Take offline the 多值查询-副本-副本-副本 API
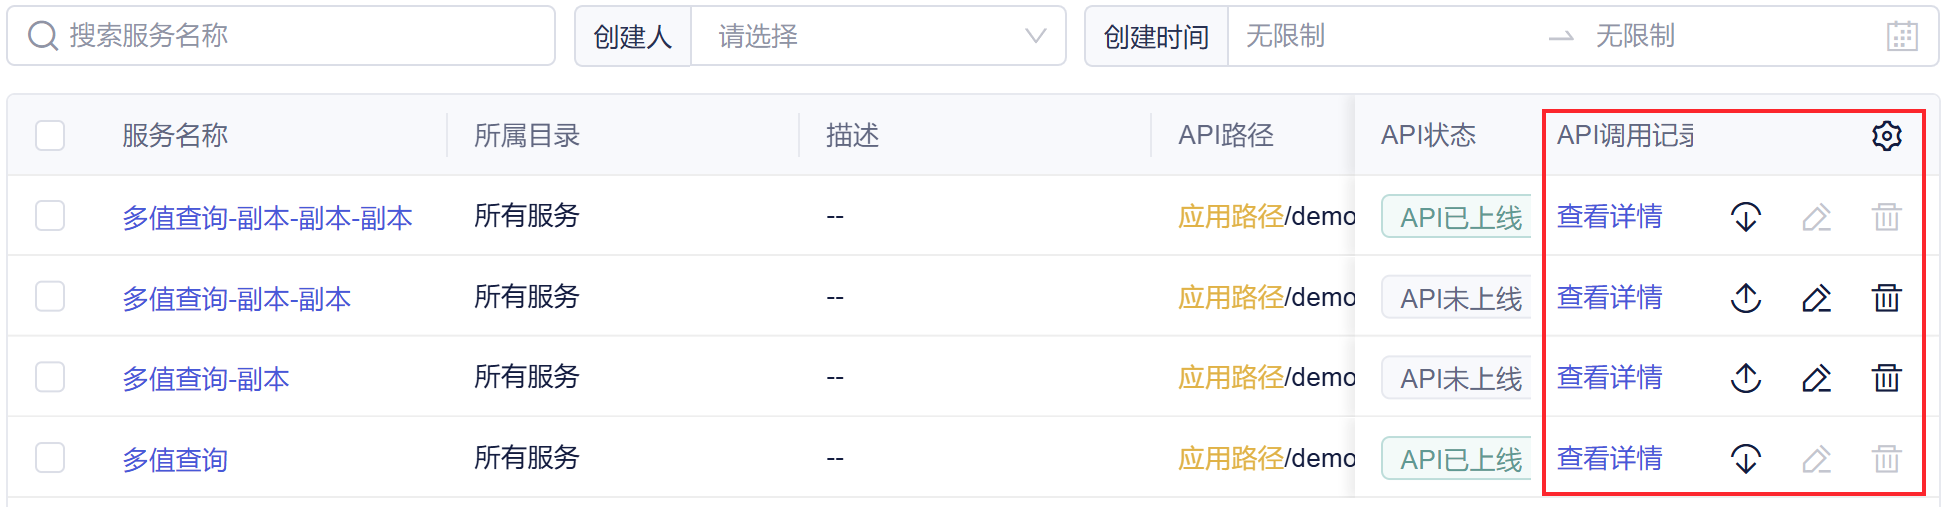This screenshot has height=507, width=1951. coord(1746,217)
